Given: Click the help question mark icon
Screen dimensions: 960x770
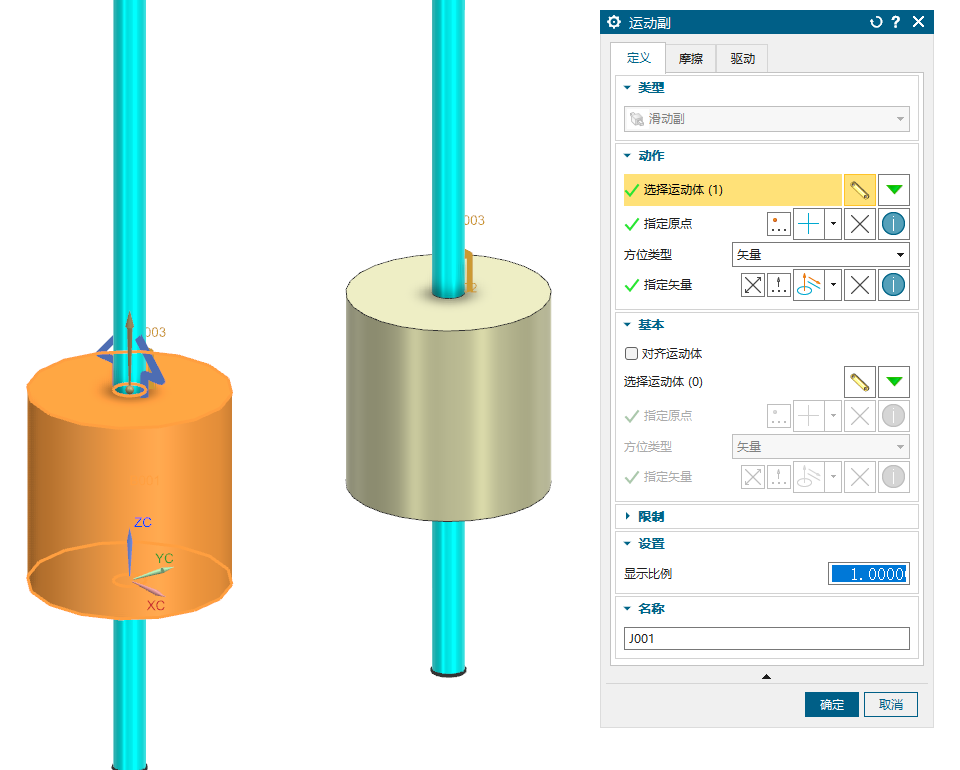Looking at the screenshot, I should tap(896, 22).
